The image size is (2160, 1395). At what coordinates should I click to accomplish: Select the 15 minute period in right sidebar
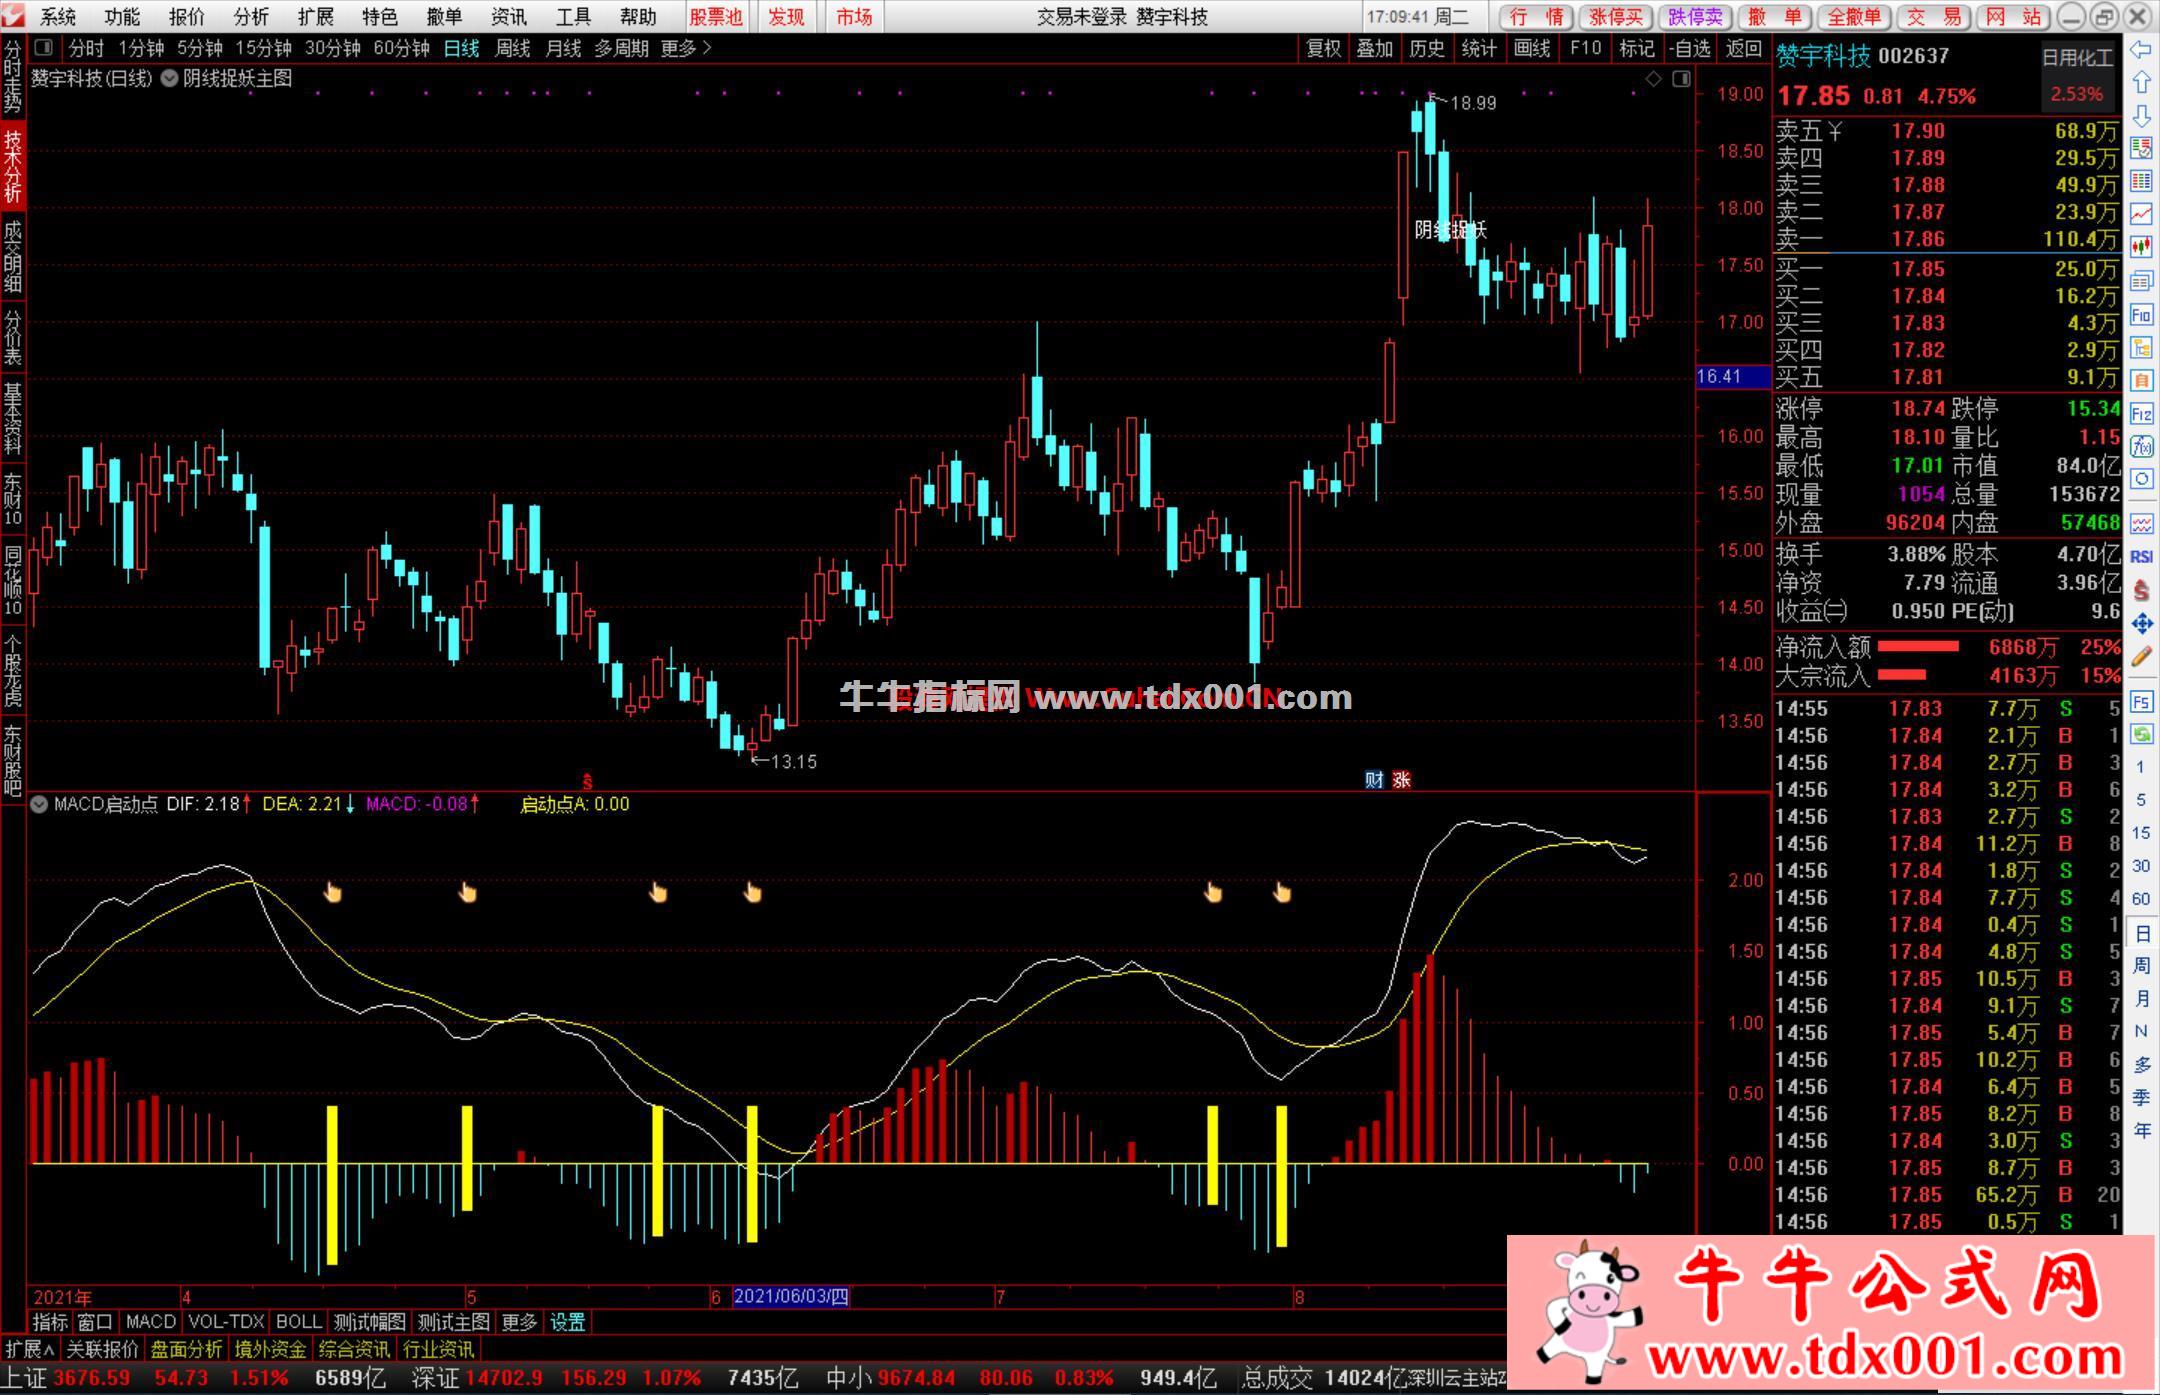2141,832
